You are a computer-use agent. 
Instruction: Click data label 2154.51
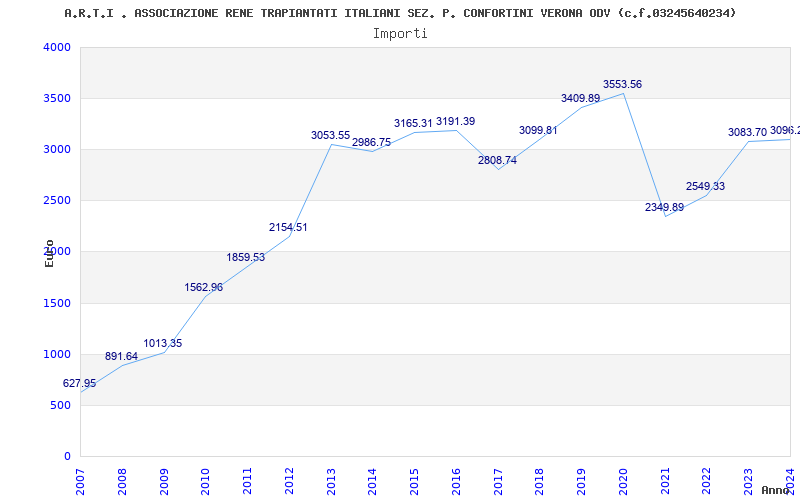click(288, 227)
